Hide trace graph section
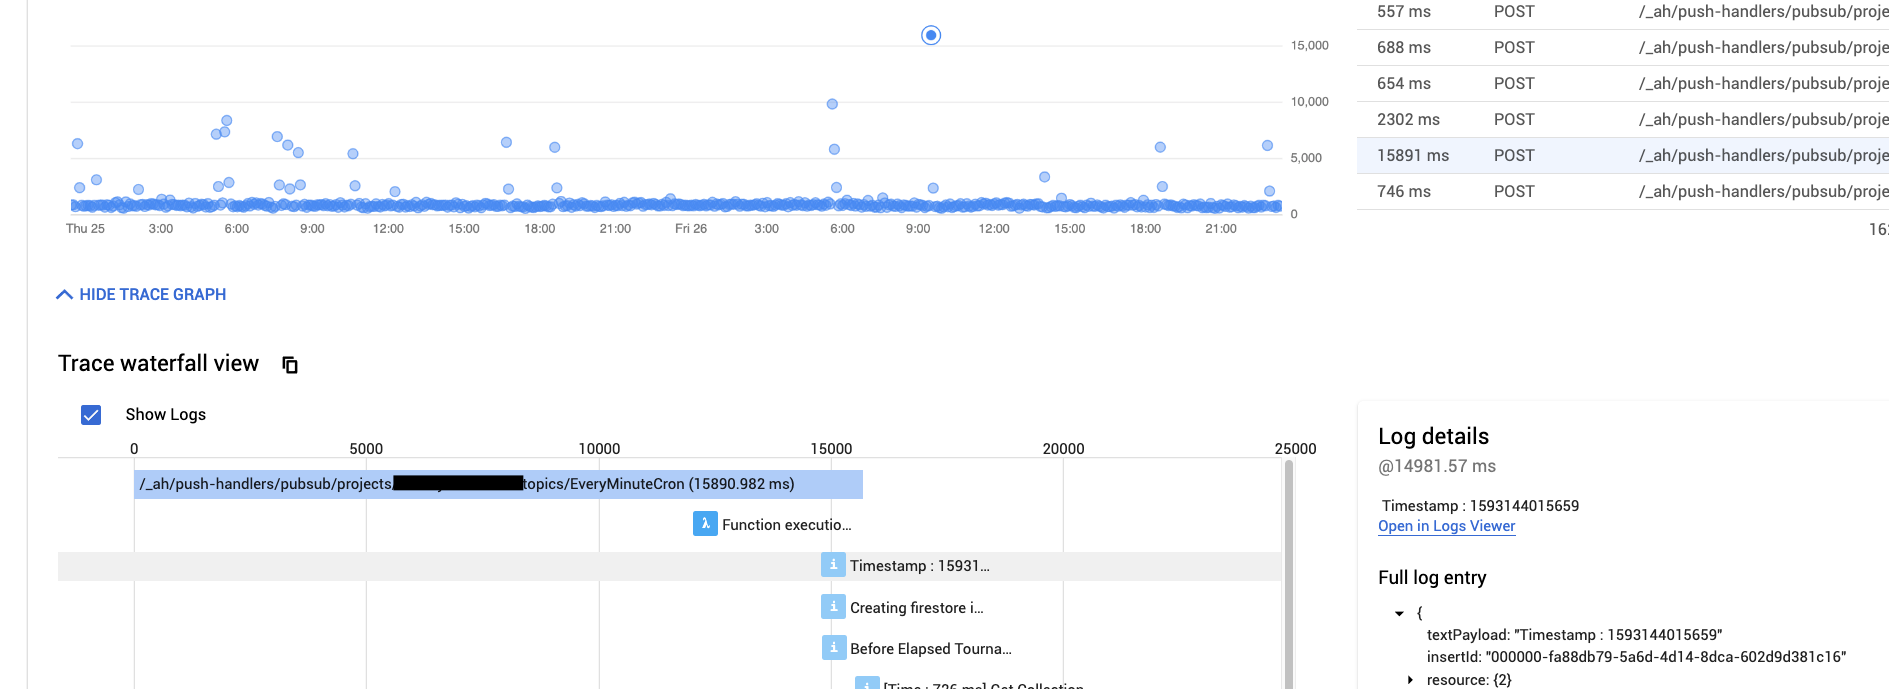 tap(152, 294)
